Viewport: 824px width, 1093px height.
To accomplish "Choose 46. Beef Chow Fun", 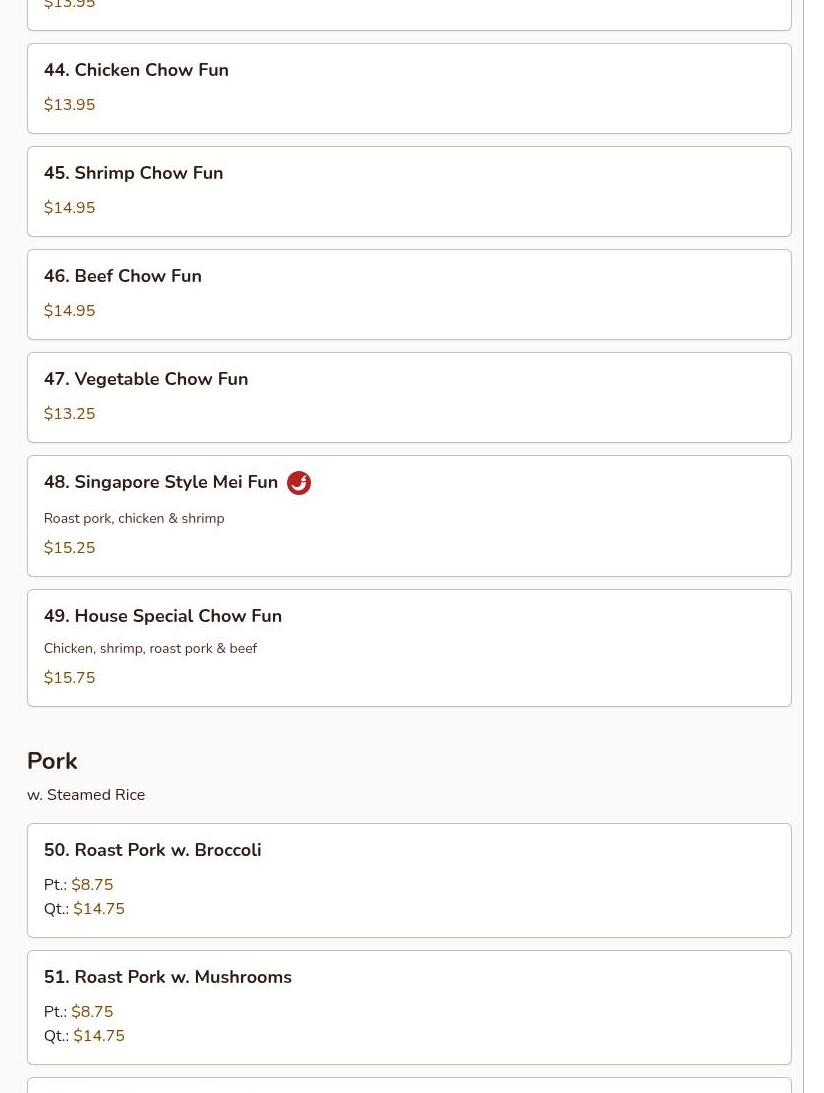I will 122,276.
